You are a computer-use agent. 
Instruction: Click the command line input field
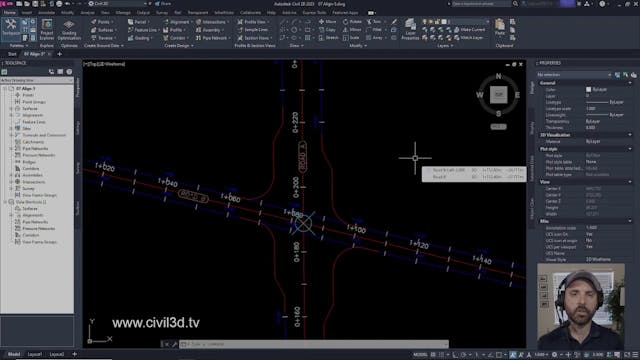point(313,344)
